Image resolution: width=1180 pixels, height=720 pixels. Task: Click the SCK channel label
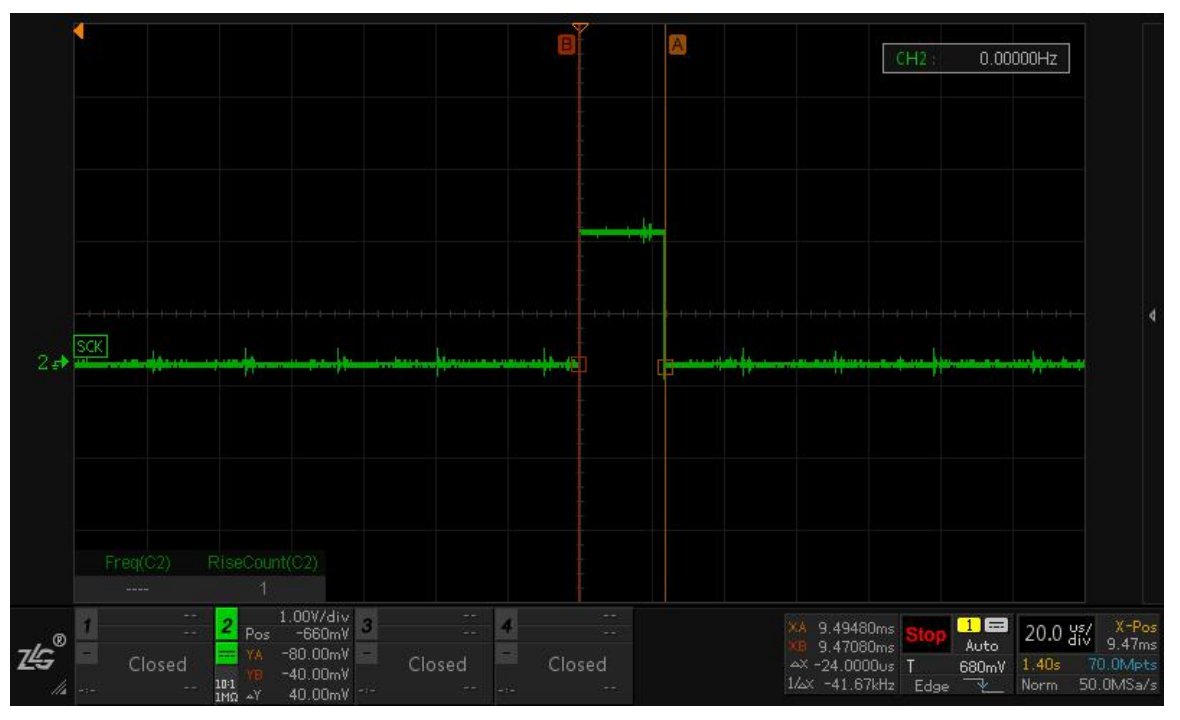[x=90, y=346]
